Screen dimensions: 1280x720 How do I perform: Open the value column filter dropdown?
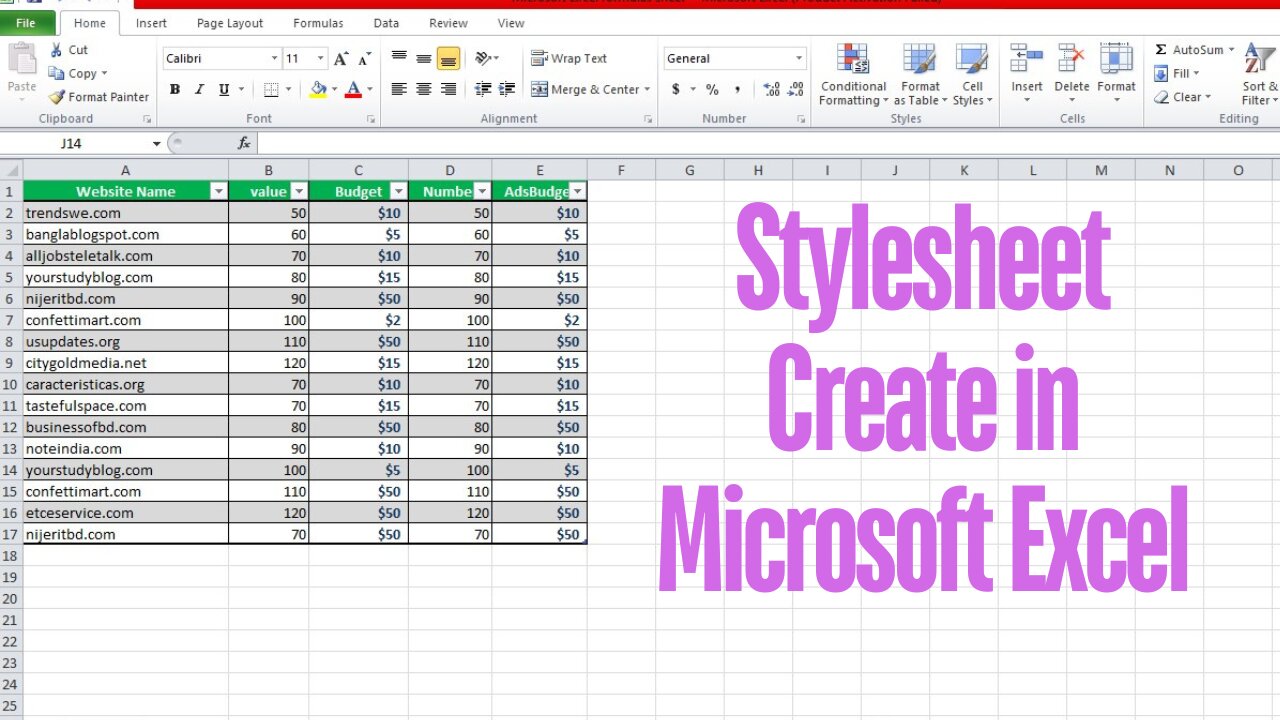coord(297,191)
